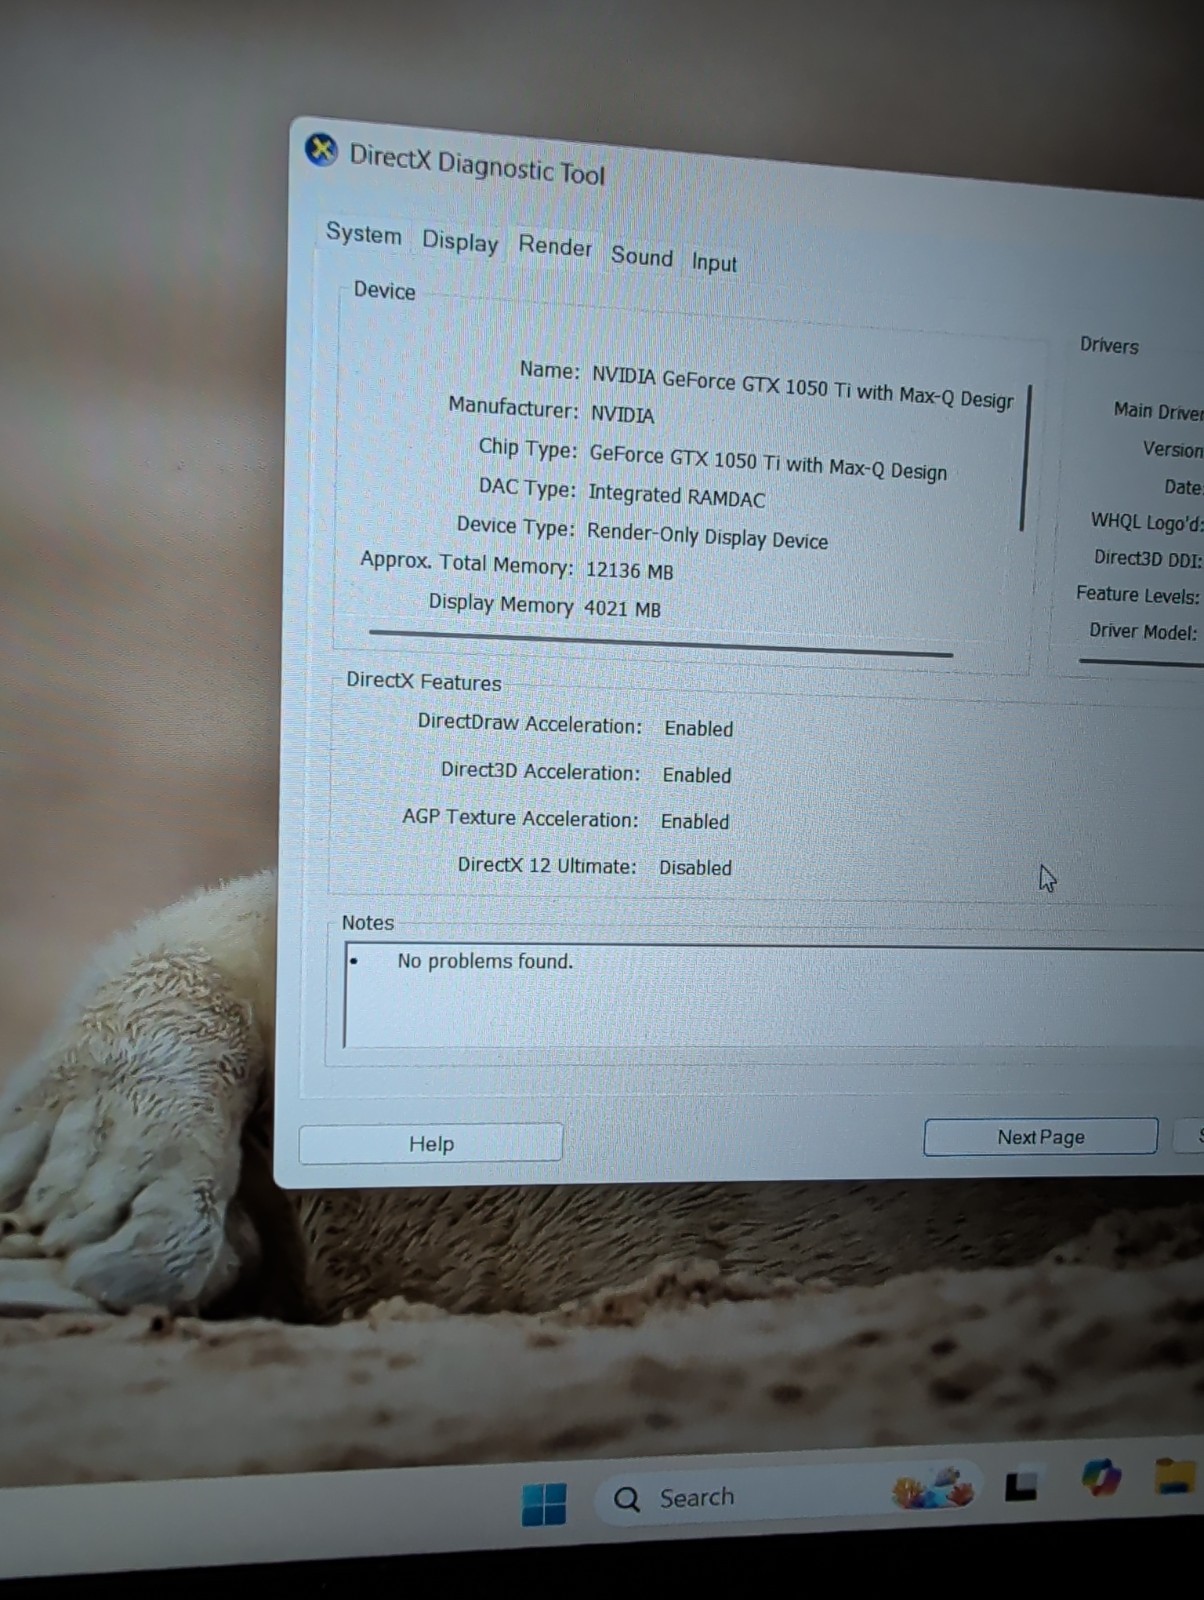Switch to the Display tab
Image resolution: width=1204 pixels, height=1600 pixels.
[x=460, y=241]
